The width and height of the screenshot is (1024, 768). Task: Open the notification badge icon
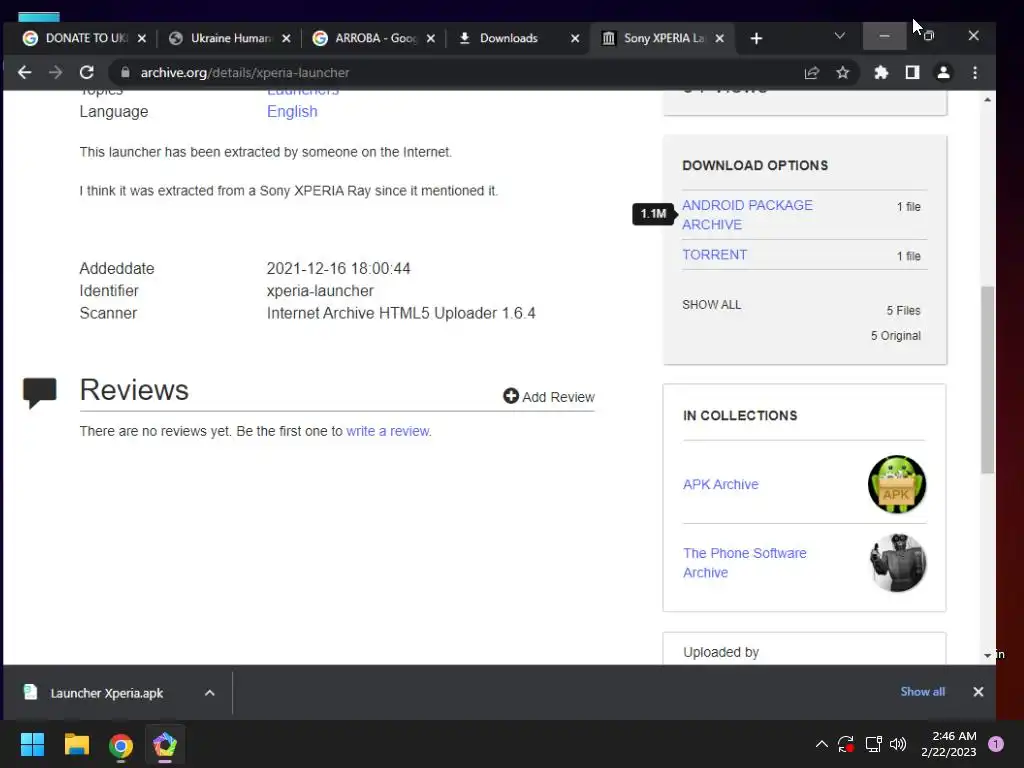[996, 744]
